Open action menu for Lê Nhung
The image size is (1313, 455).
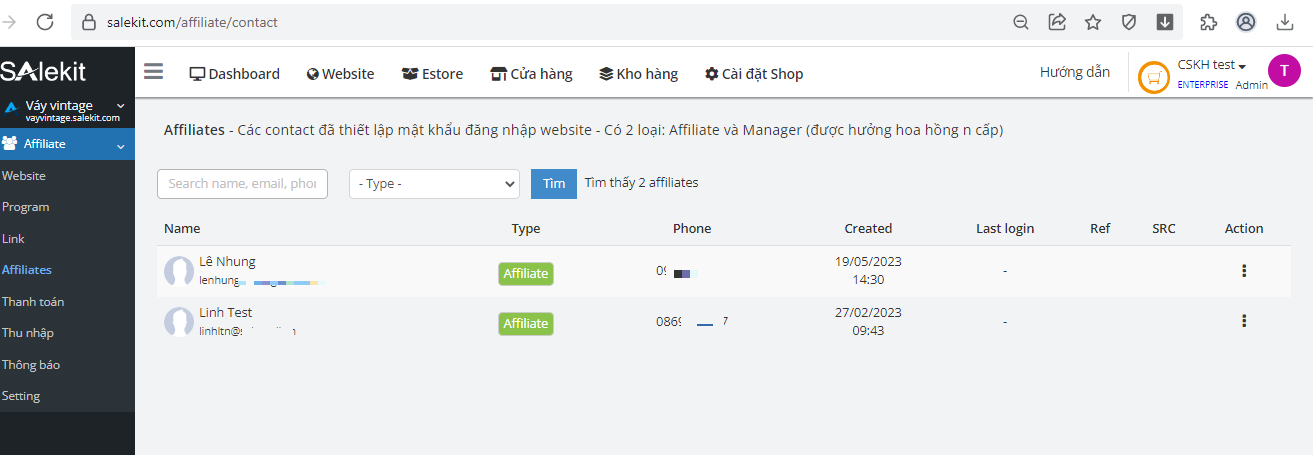(1244, 271)
